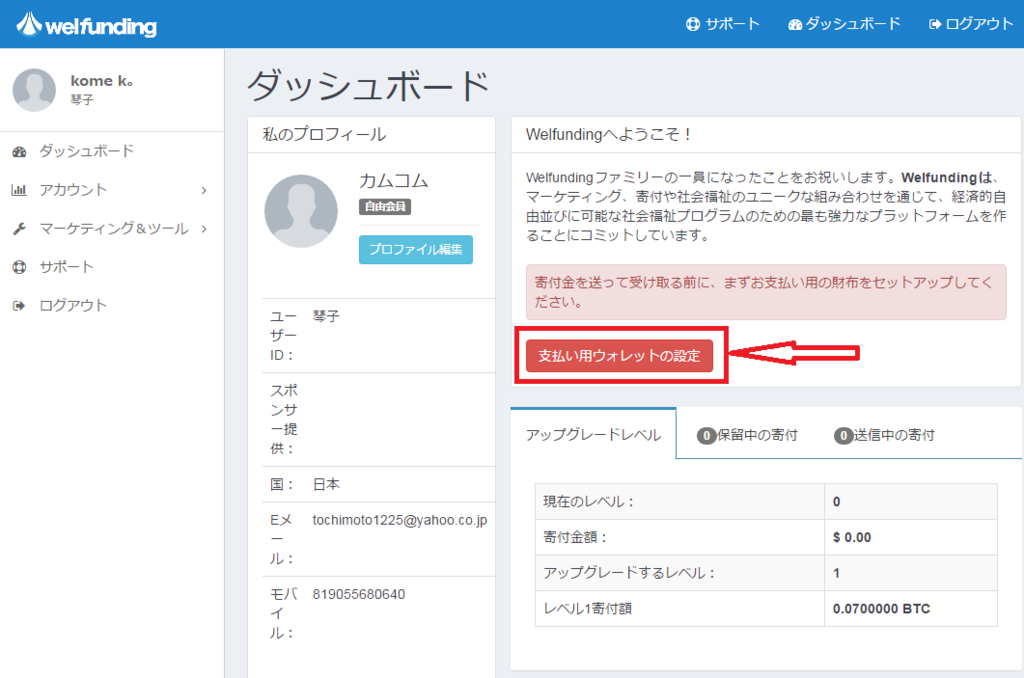Click the kome k. username in sidebar

tap(102, 81)
